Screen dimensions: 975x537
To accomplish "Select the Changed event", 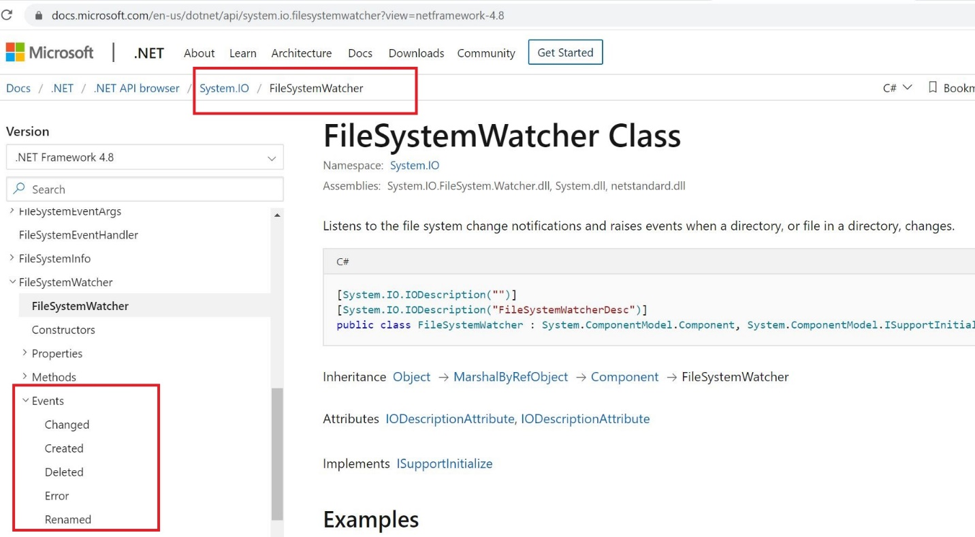I will 67,425.
